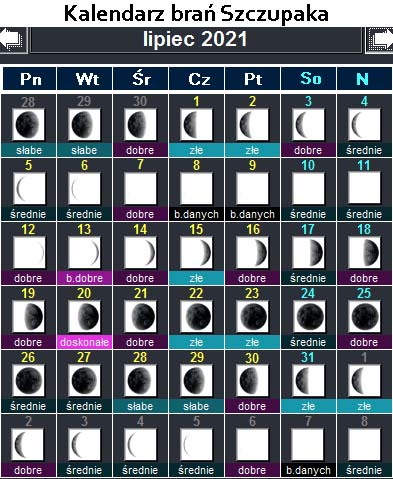Screen dimensions: 393x479
Task: Select the moon icon for July 13
Action: [x=84, y=252]
